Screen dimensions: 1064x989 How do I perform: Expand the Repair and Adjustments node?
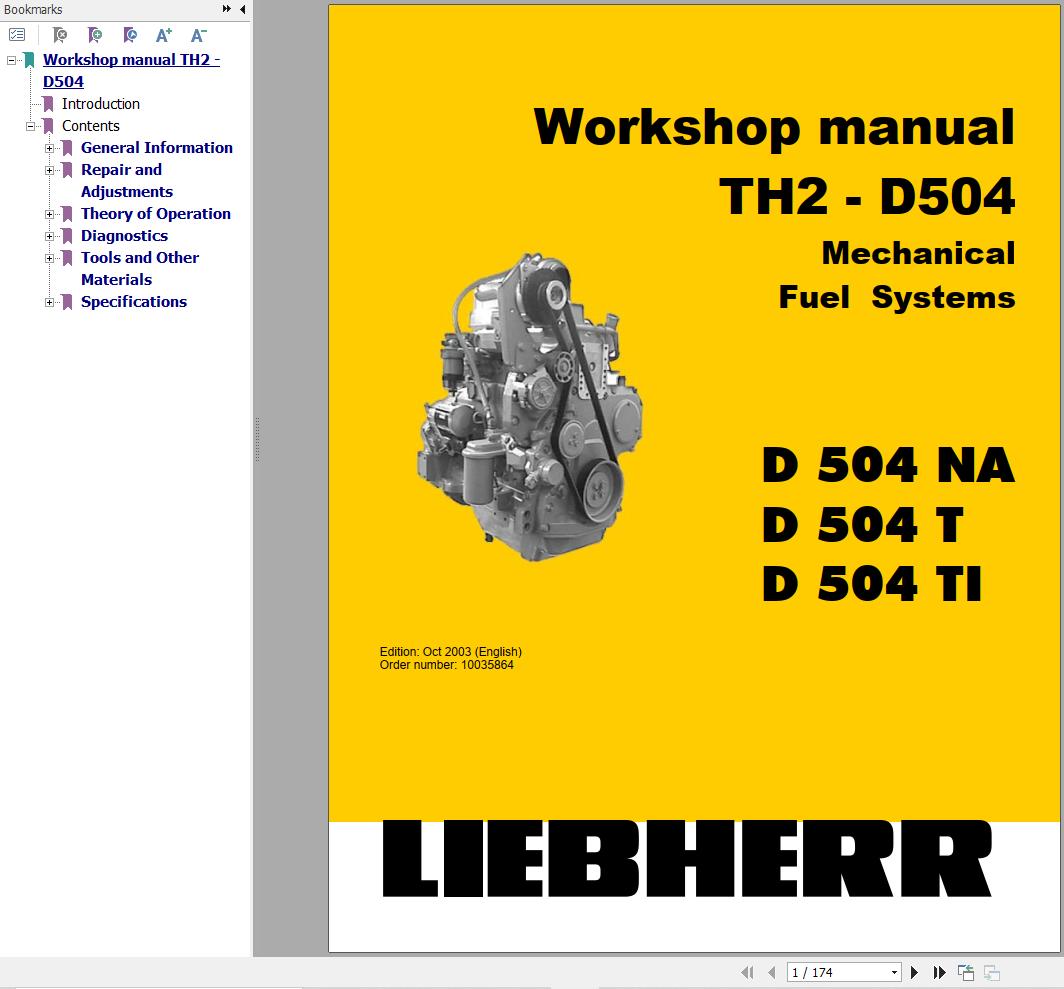pos(50,170)
